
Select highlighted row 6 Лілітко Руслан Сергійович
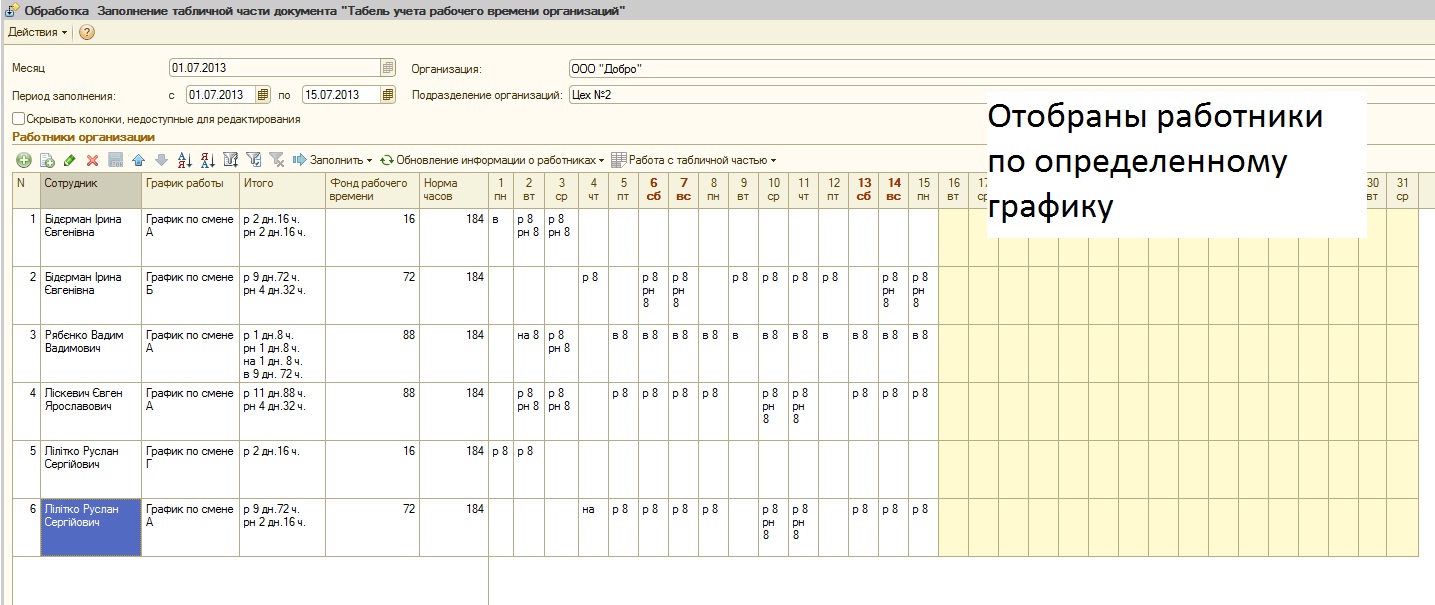(91, 527)
